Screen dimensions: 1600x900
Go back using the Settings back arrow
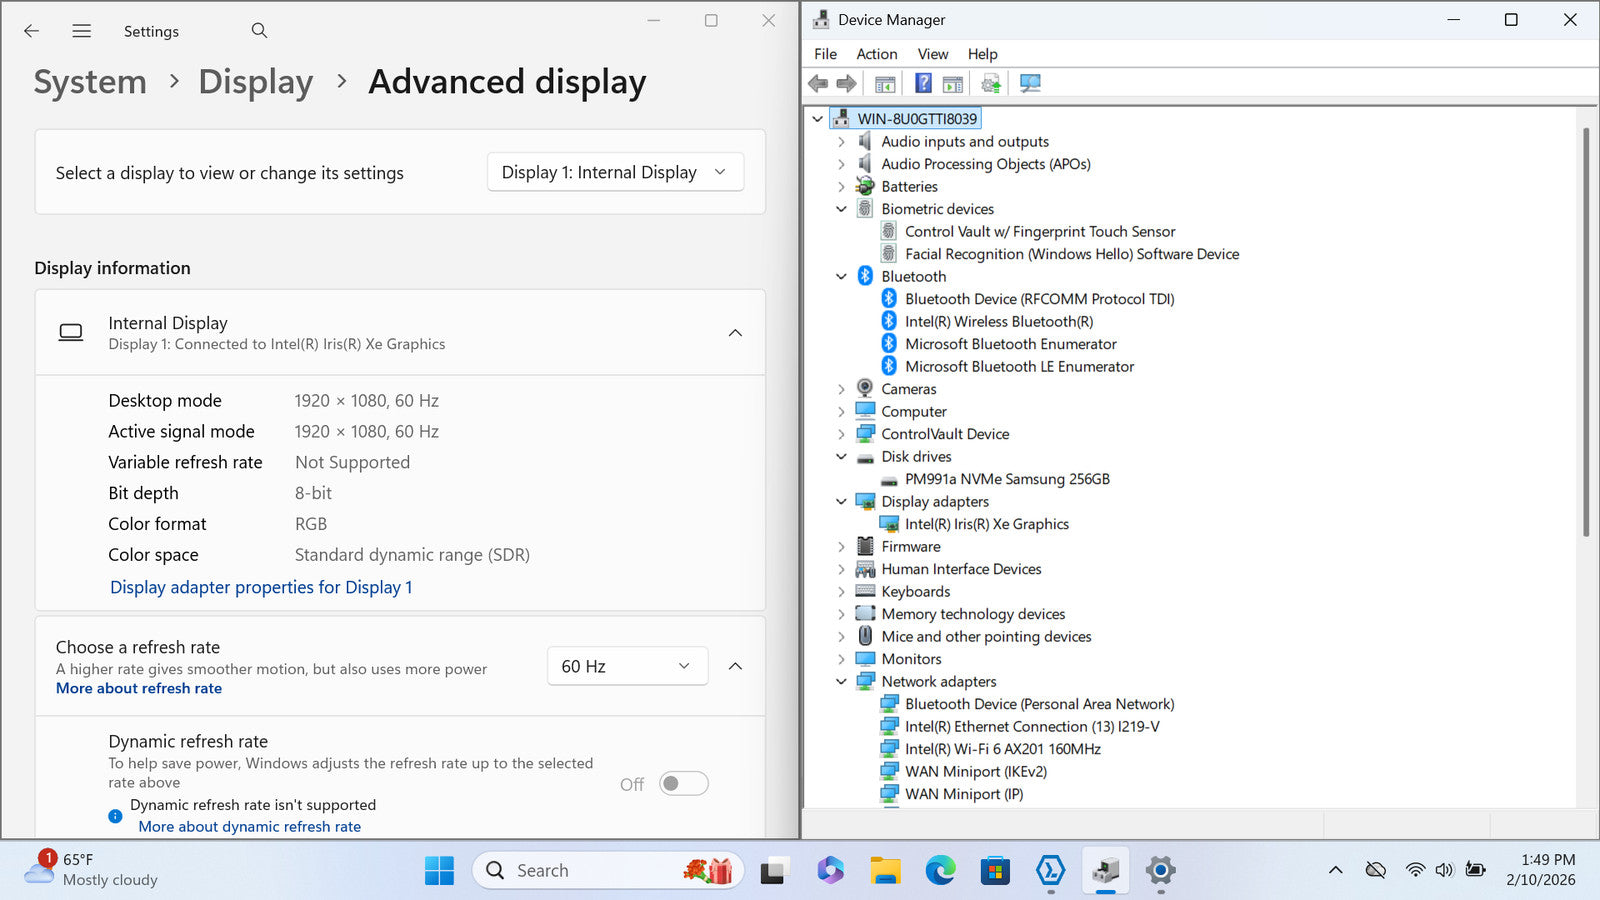tap(32, 31)
